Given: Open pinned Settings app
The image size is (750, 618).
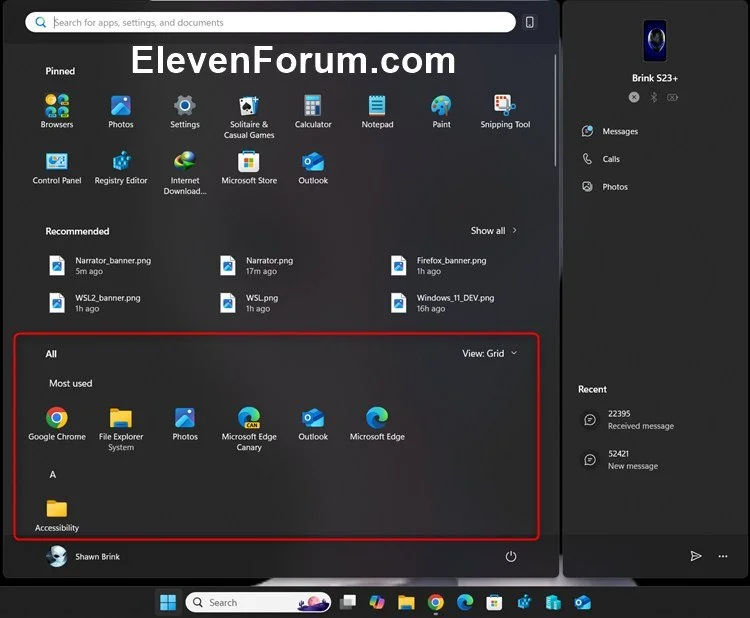Looking at the screenshot, I should click(185, 111).
